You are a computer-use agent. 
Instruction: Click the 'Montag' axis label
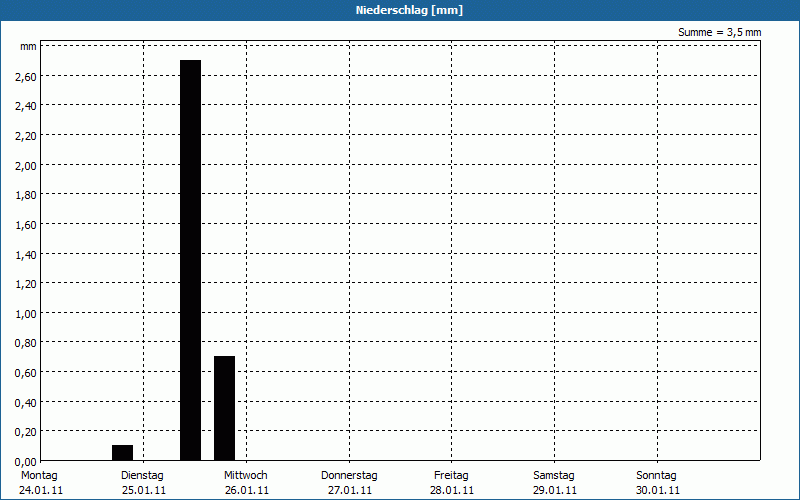(39, 475)
